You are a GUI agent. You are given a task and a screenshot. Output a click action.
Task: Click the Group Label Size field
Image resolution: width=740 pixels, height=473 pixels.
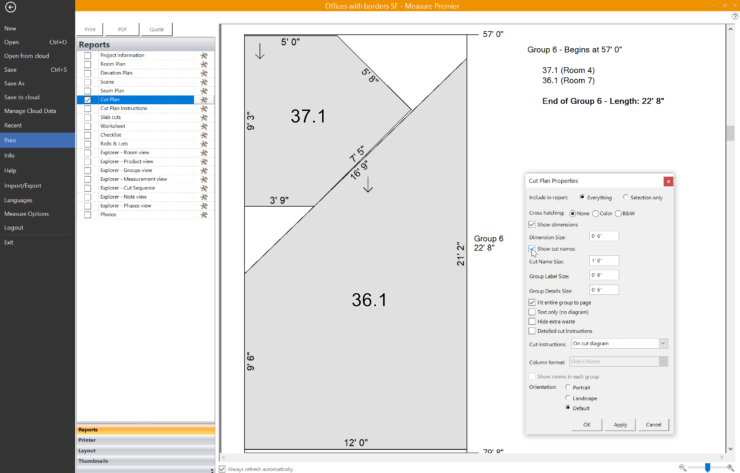click(x=604, y=275)
